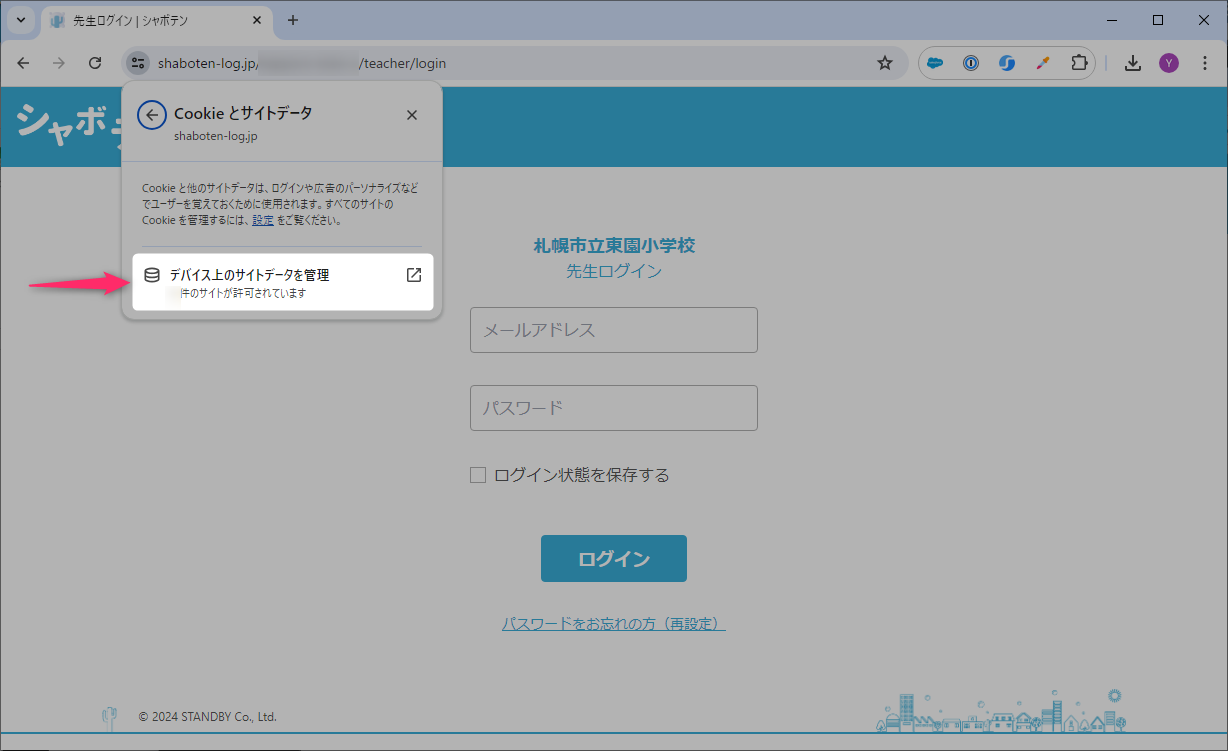Click the 先生ログイン heading text
The width and height of the screenshot is (1228, 751).
[614, 271]
